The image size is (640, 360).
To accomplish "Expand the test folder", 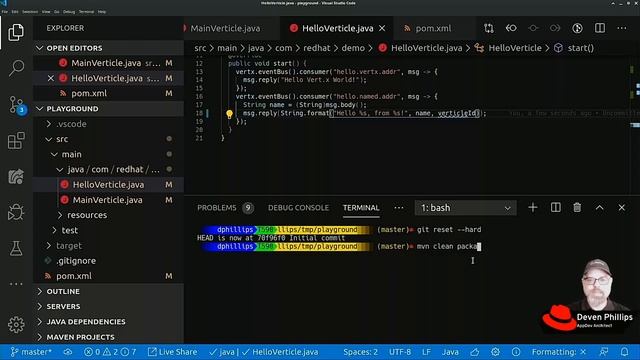I will (109, 230).
